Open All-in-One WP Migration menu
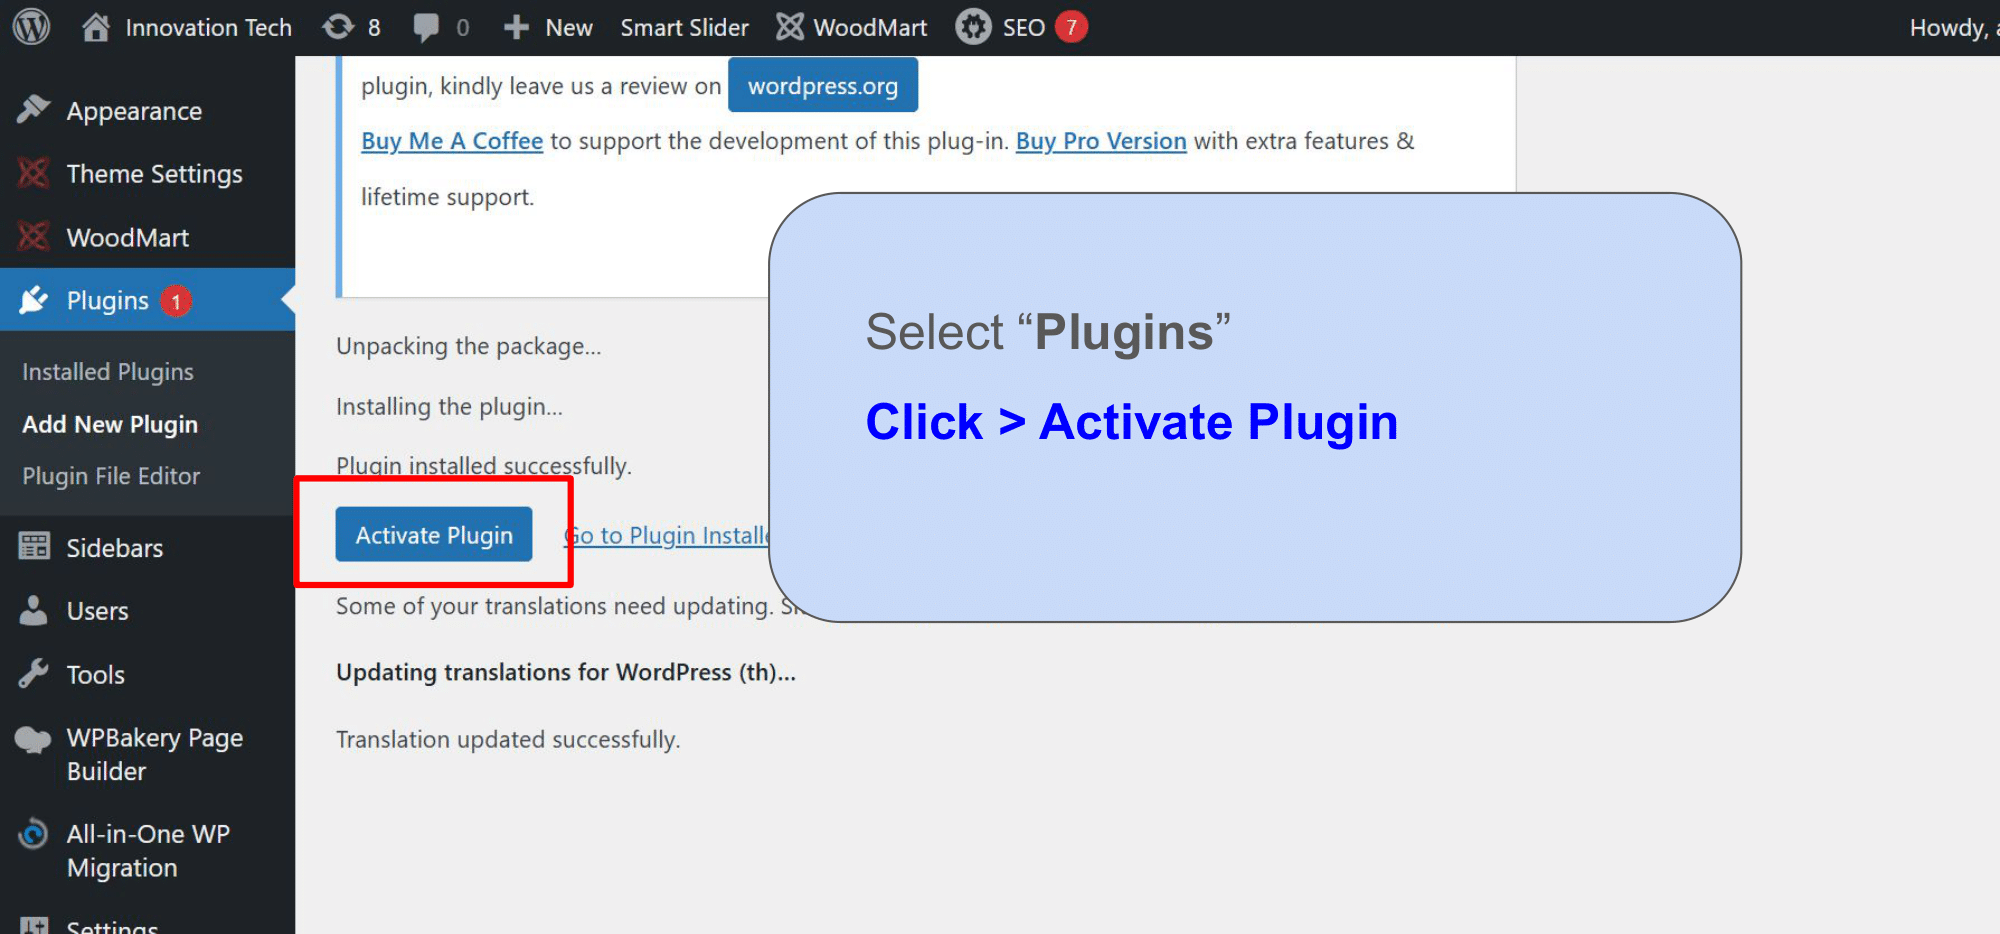This screenshot has width=2000, height=934. 148,851
